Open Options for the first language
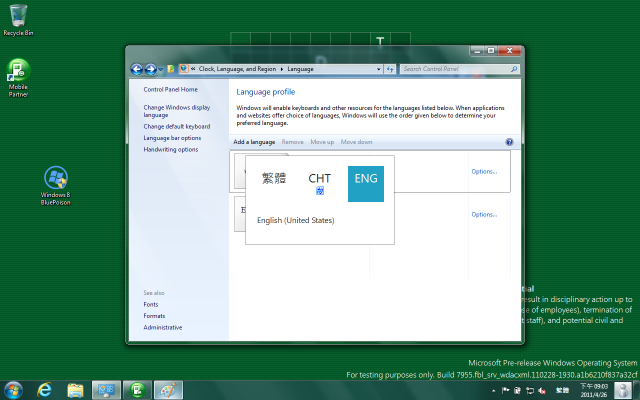The image size is (640, 400). click(x=484, y=171)
